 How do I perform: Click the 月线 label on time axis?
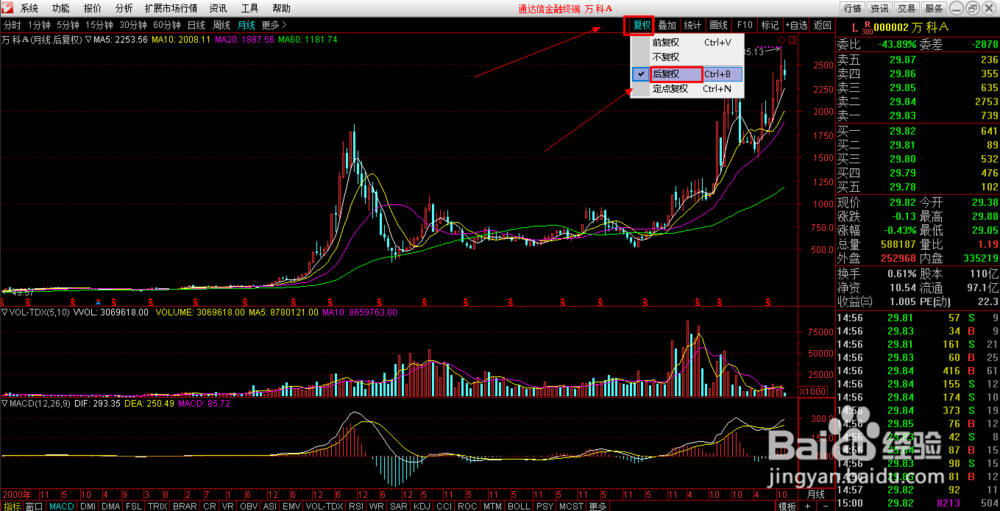(816, 494)
